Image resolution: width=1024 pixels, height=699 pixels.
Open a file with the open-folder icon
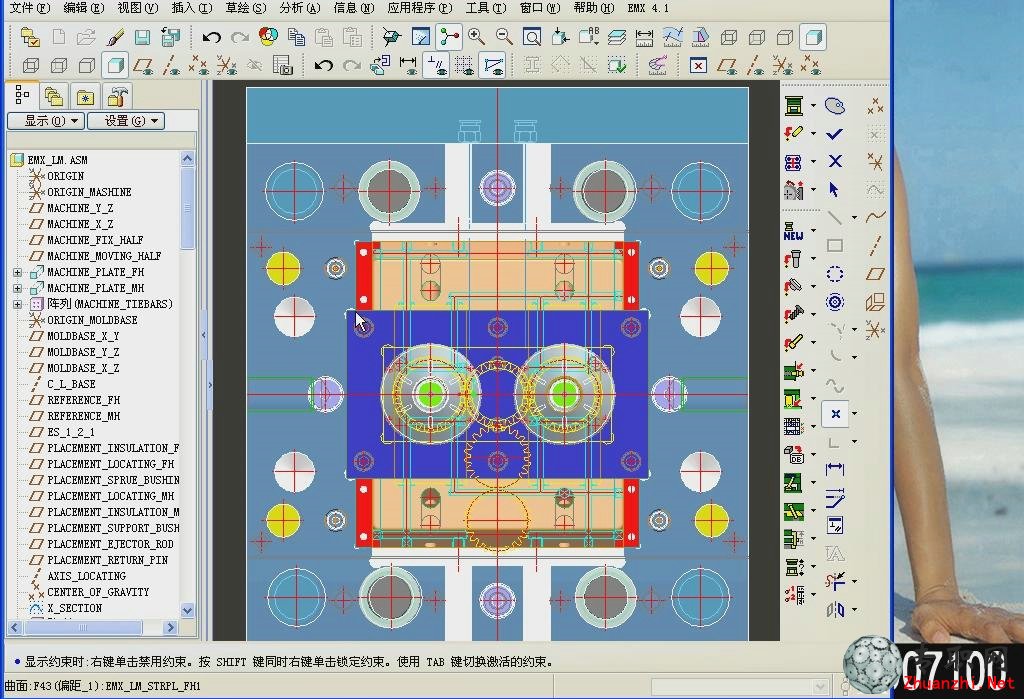[x=86, y=37]
